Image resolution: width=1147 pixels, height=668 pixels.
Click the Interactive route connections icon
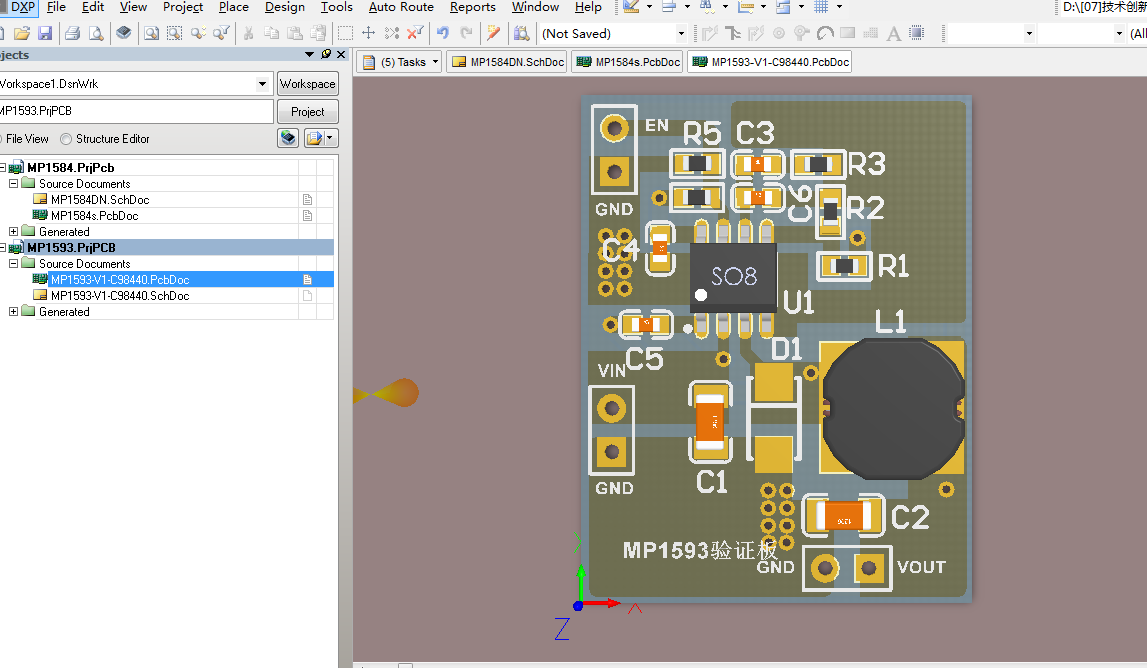(x=710, y=33)
